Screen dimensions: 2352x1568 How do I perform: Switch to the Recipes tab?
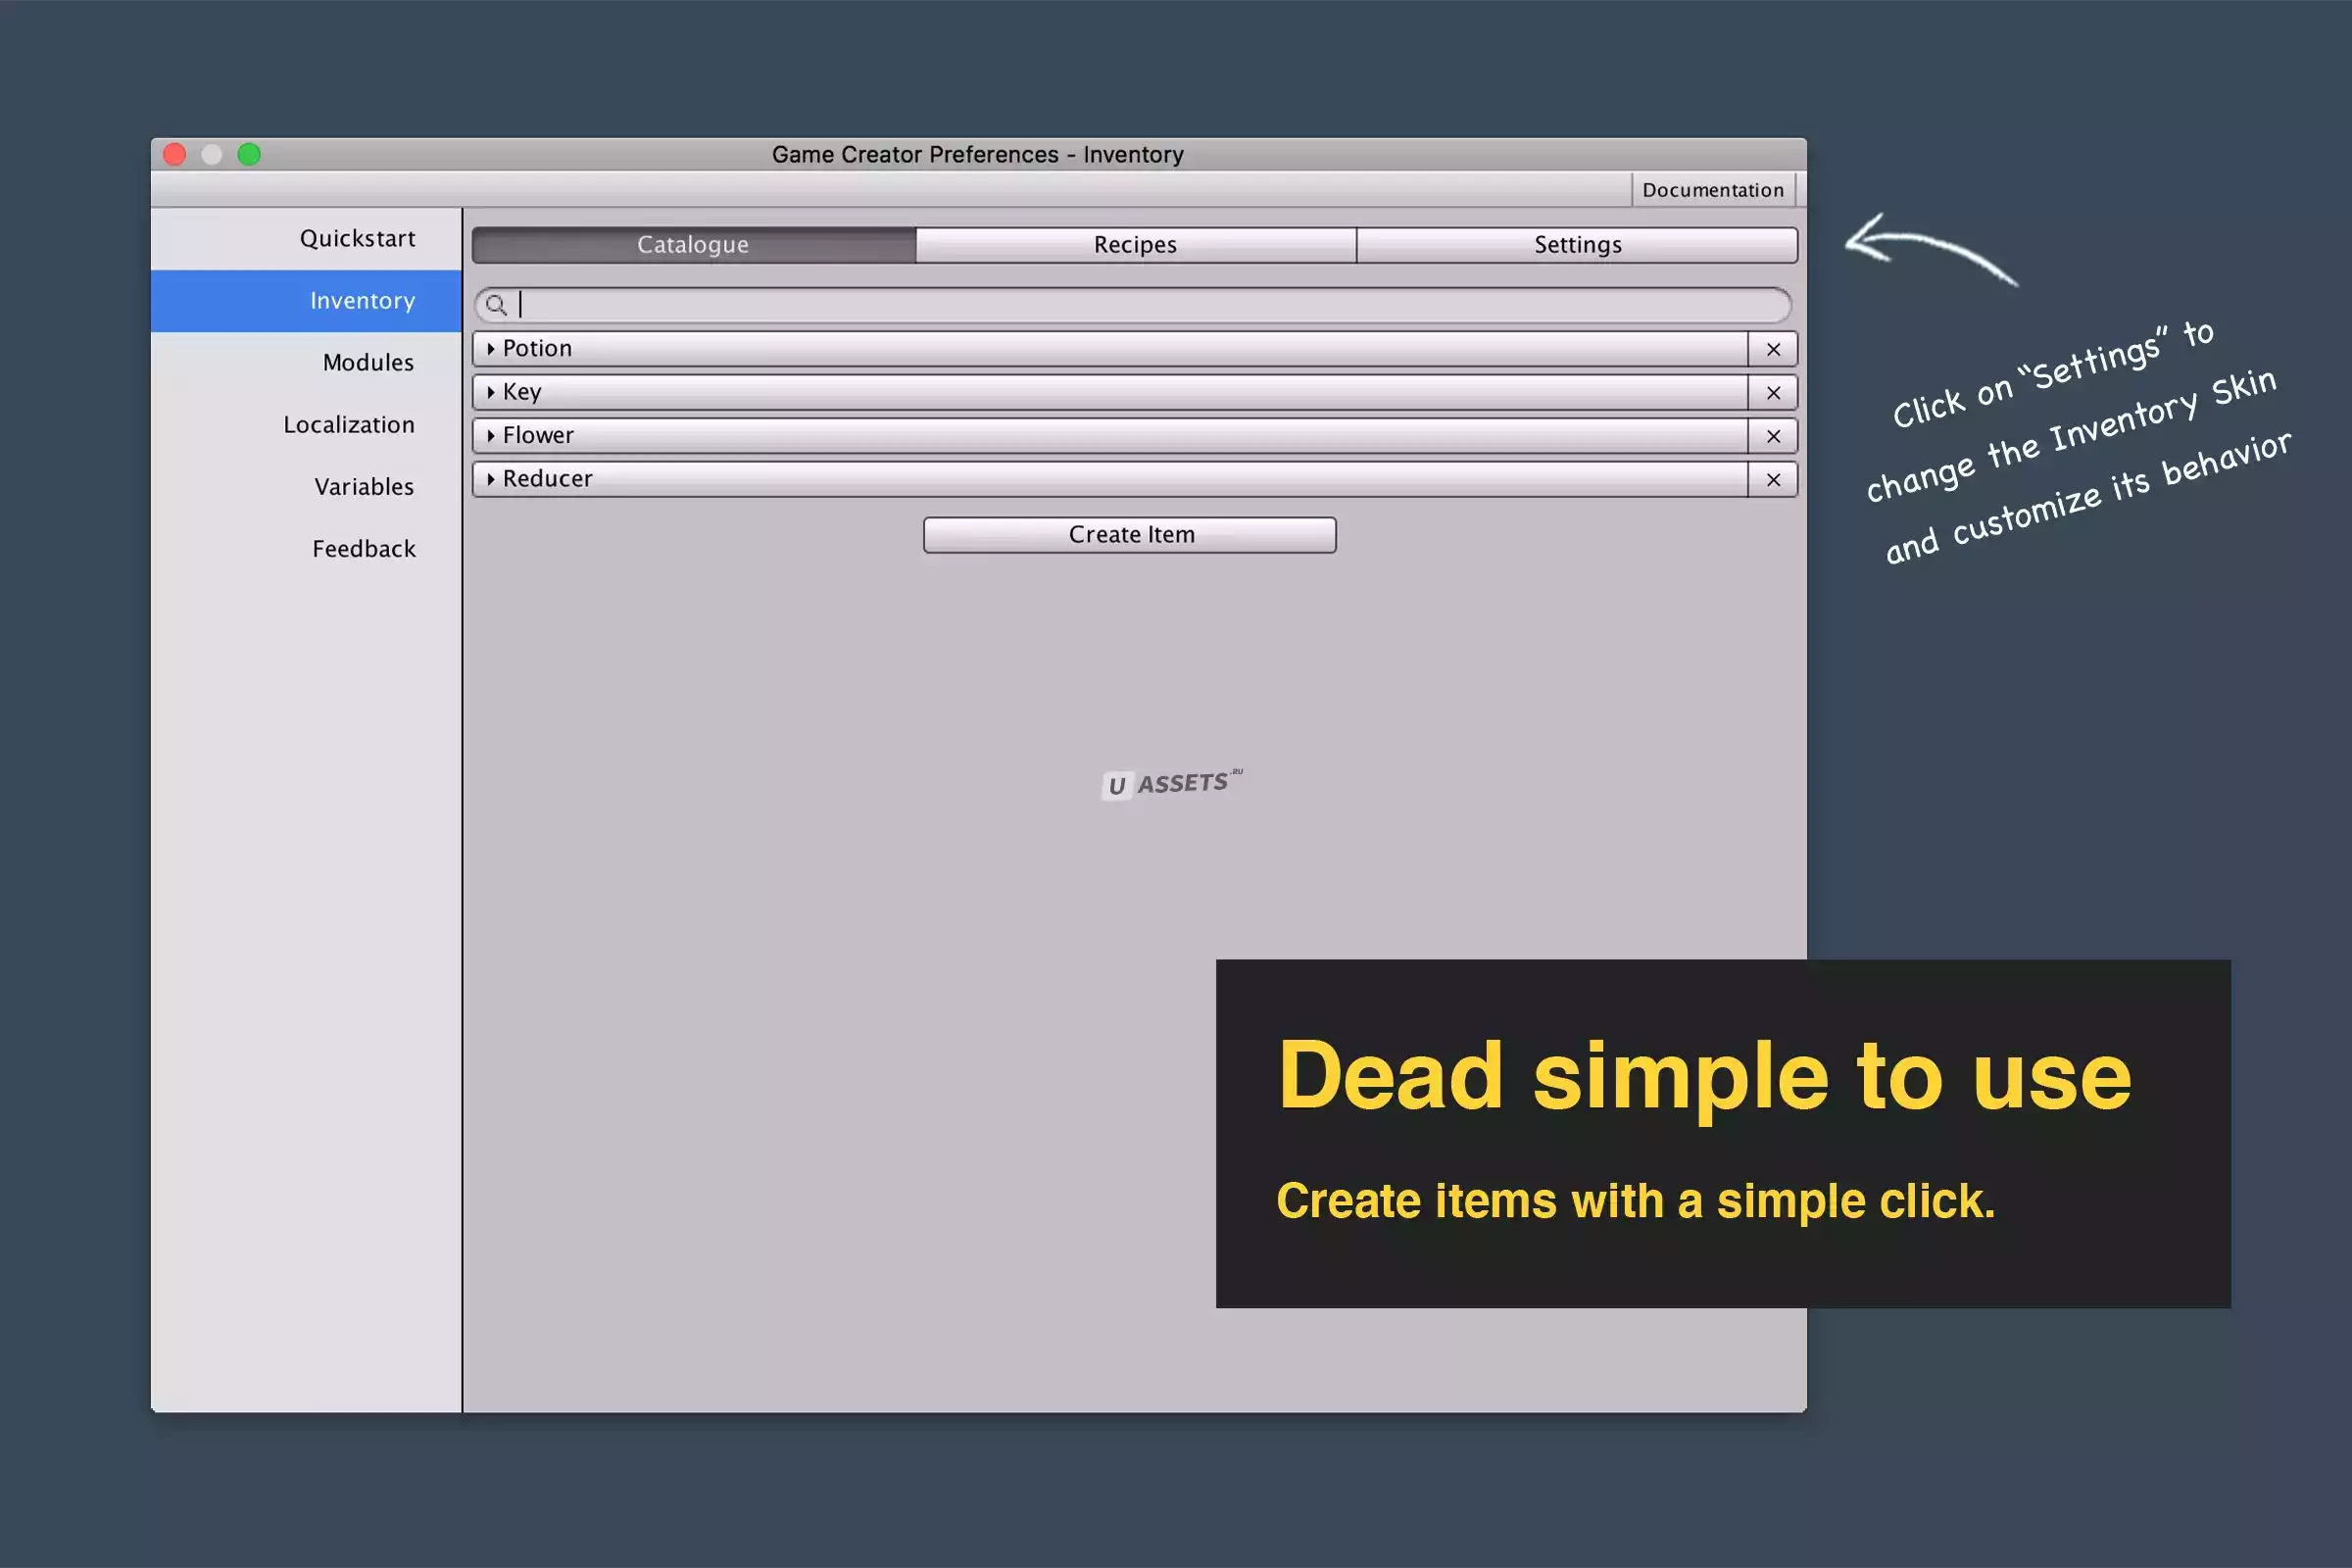(x=1135, y=245)
